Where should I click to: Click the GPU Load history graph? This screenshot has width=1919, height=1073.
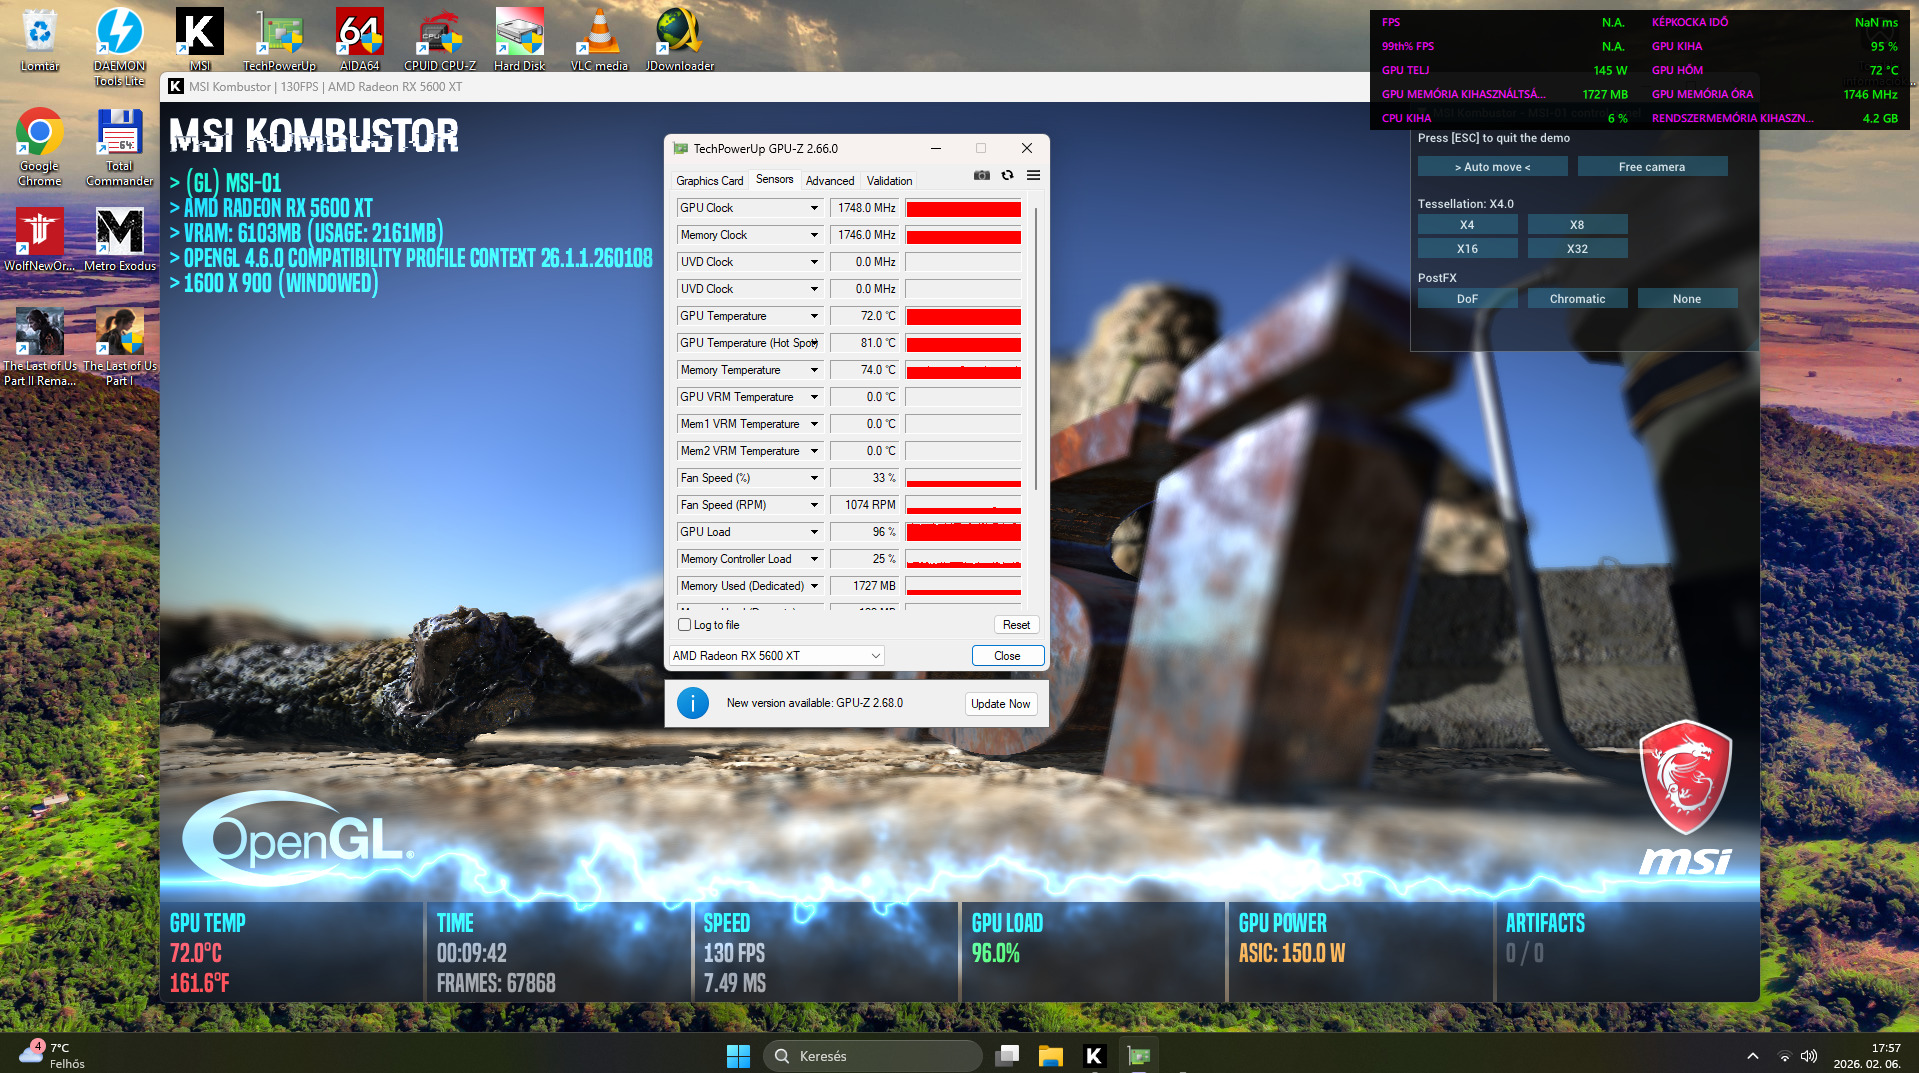963,532
